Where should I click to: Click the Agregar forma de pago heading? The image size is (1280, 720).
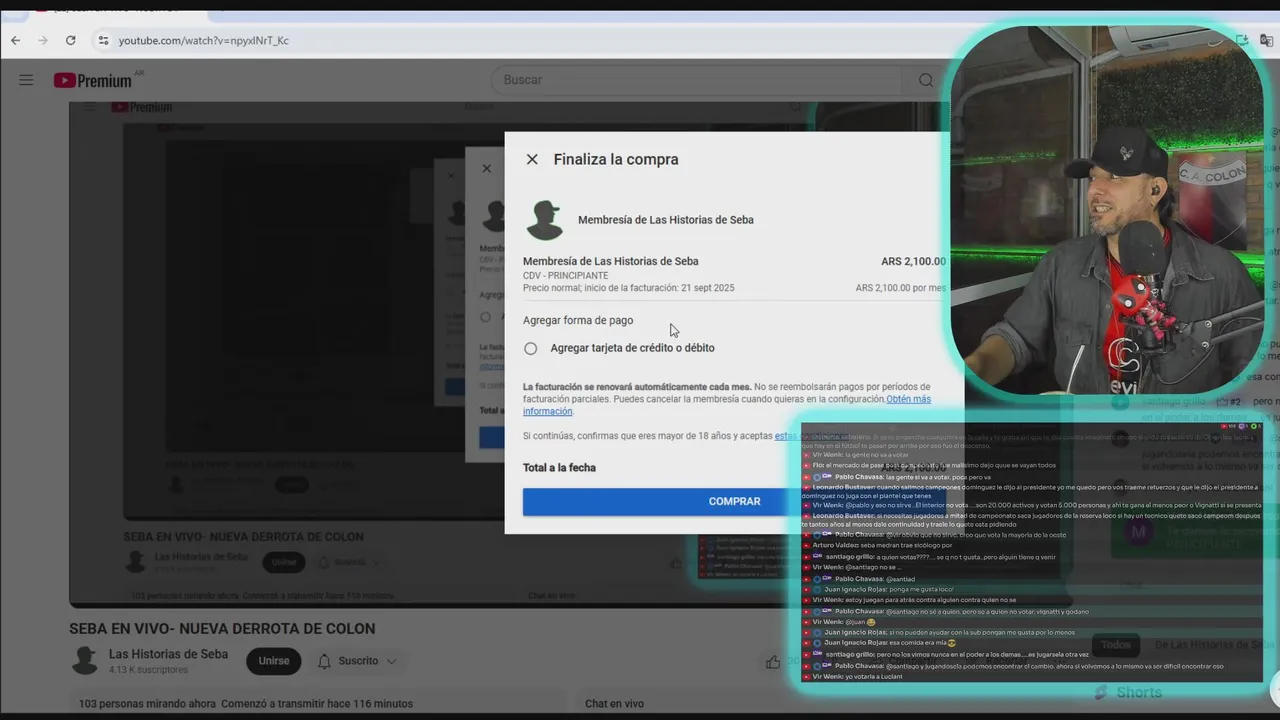578,320
